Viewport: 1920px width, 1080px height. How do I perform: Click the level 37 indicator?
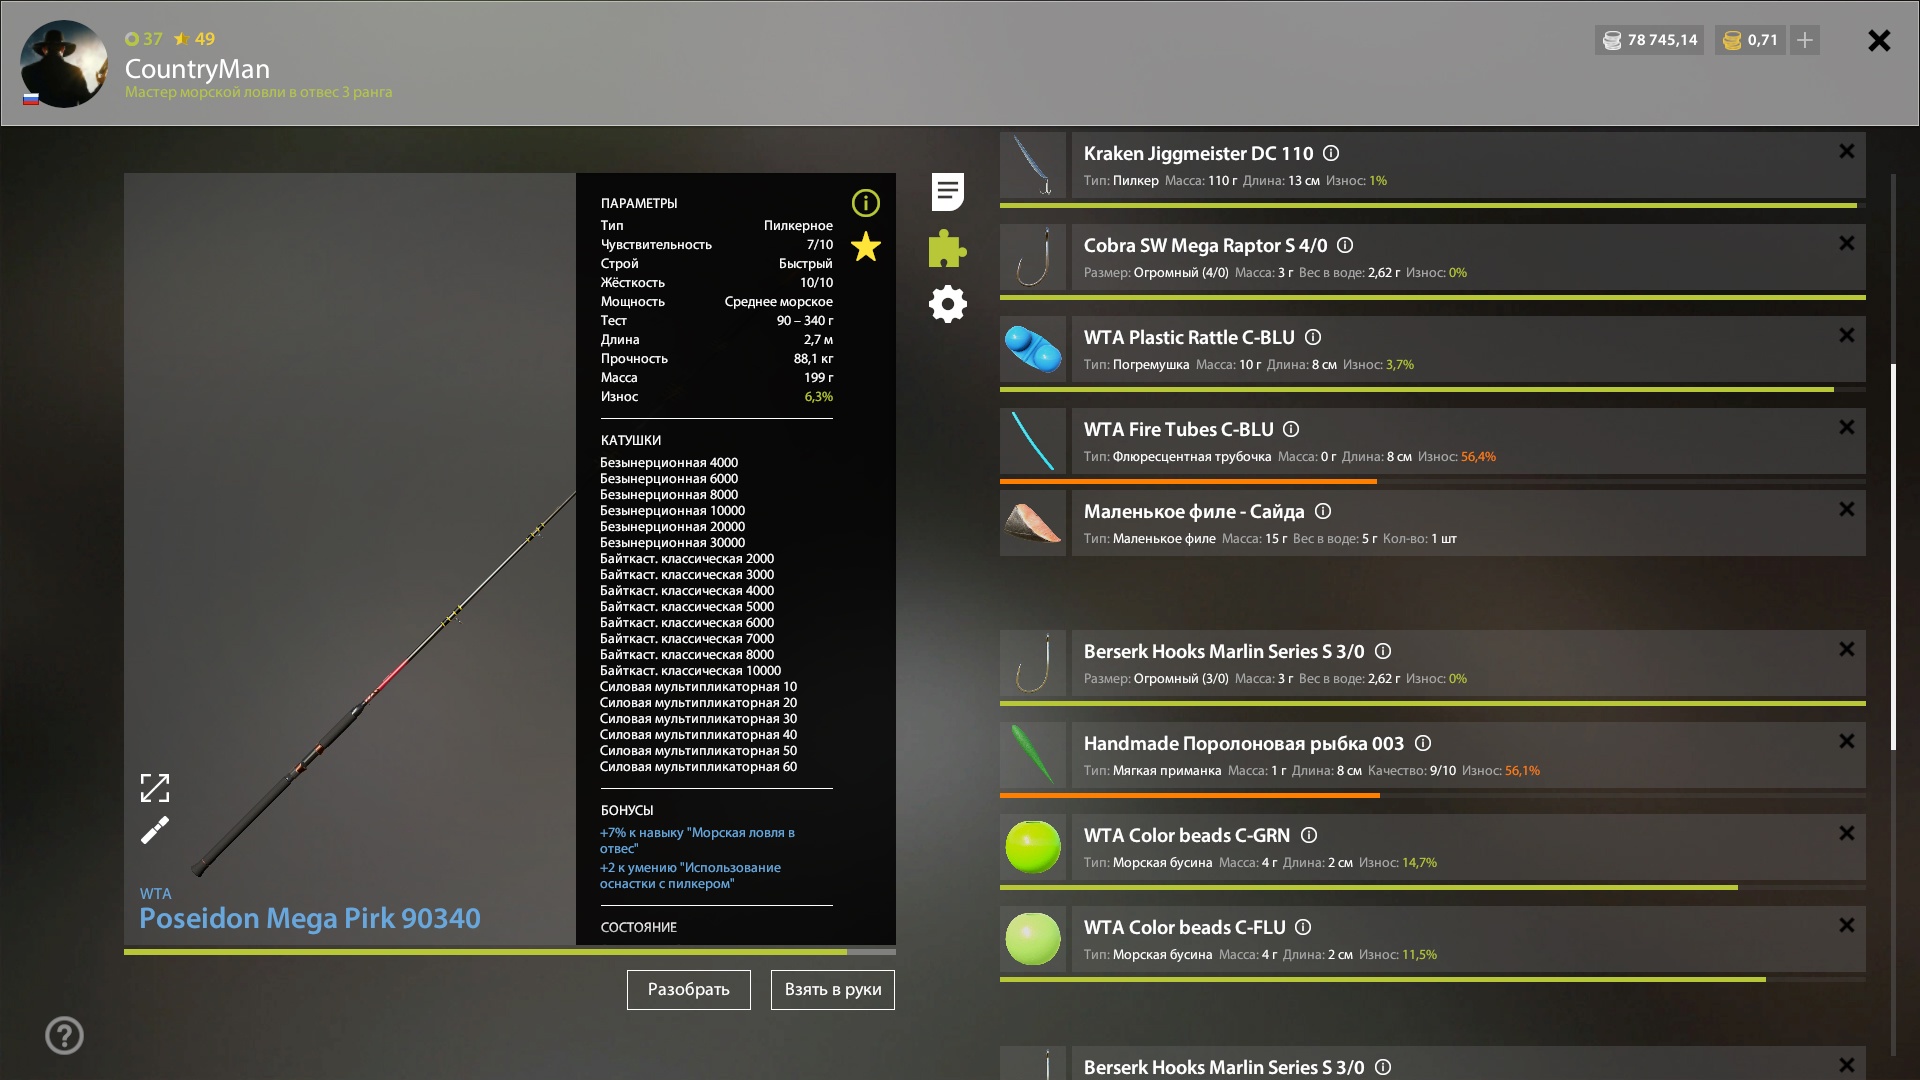coord(144,39)
